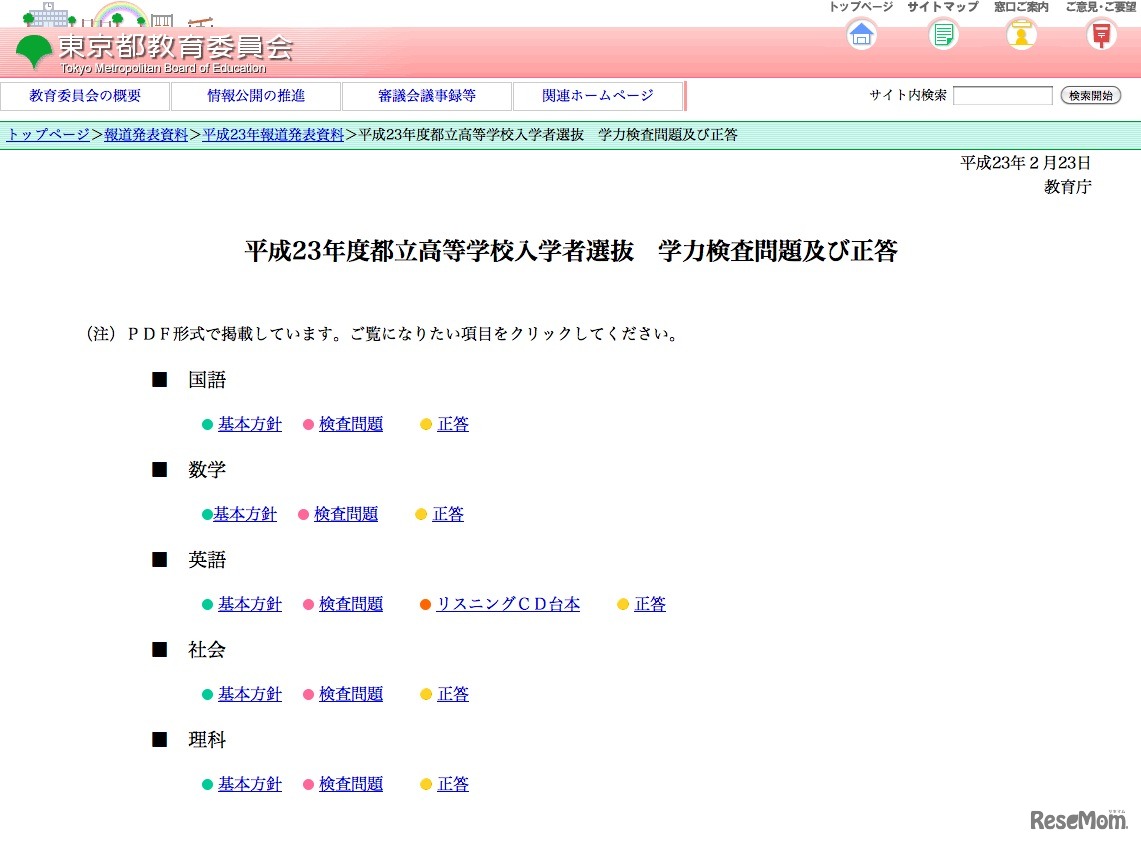
Task: Open the ご意見・ご要望 red mailbox icon
Action: tap(1100, 34)
